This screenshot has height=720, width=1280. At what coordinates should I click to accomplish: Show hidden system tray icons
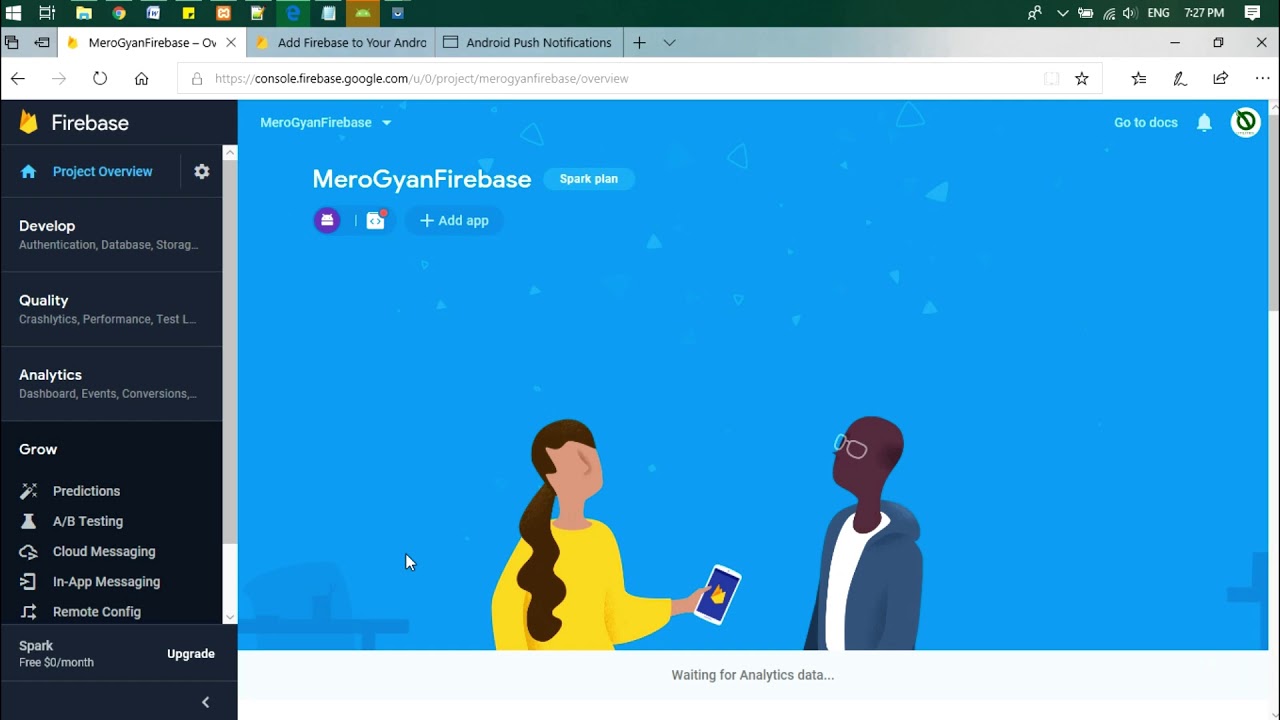pos(1062,13)
